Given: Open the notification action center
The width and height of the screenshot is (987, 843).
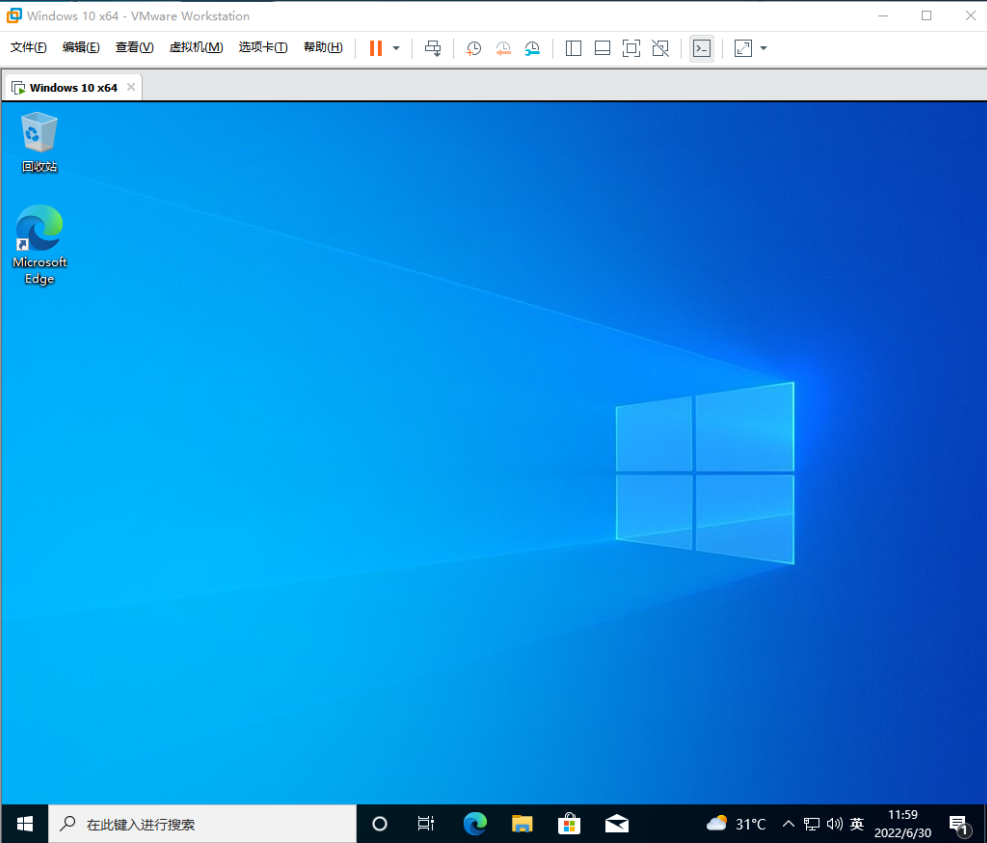Looking at the screenshot, I should point(959,823).
